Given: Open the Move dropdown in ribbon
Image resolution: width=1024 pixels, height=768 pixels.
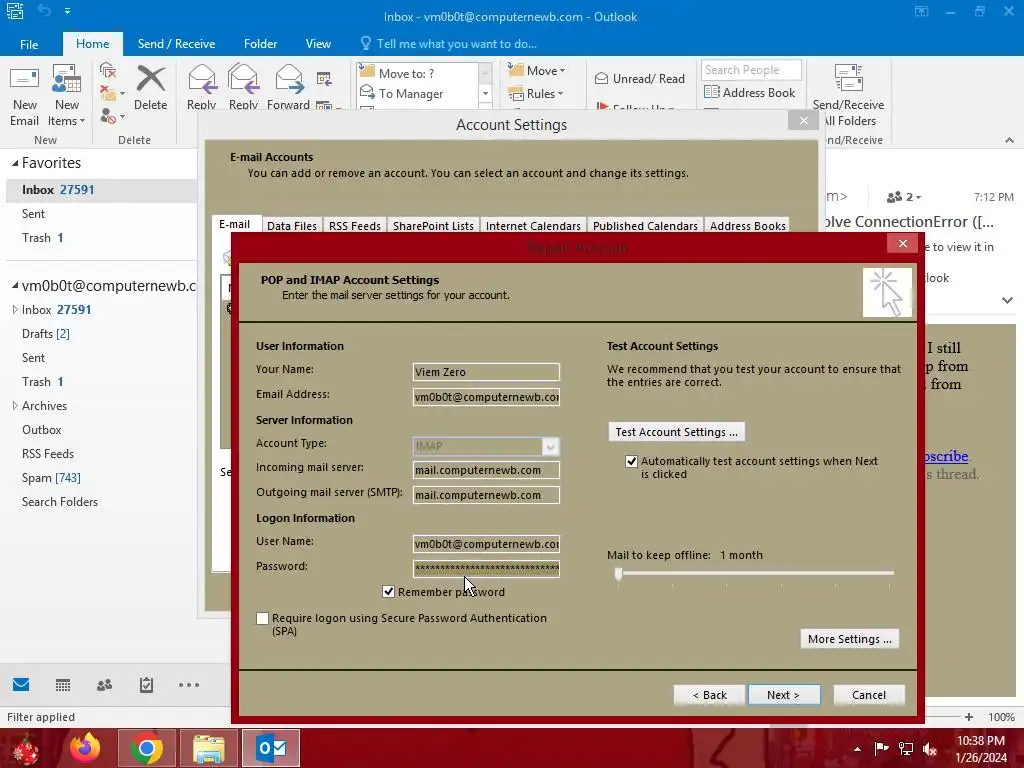Looking at the screenshot, I should click(x=537, y=71).
